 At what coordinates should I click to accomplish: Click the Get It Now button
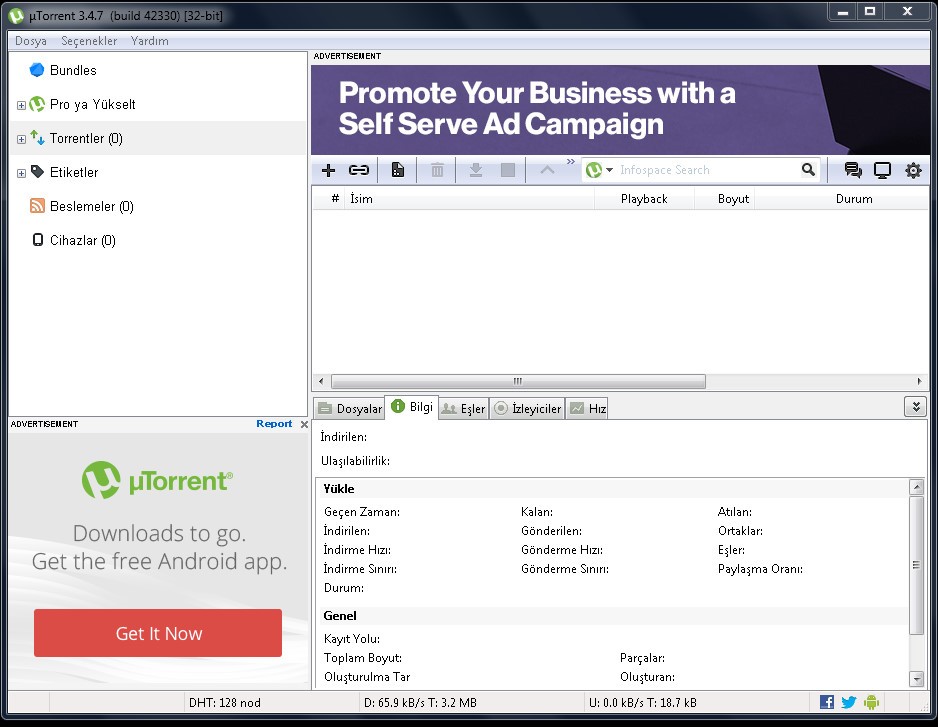[x=158, y=633]
